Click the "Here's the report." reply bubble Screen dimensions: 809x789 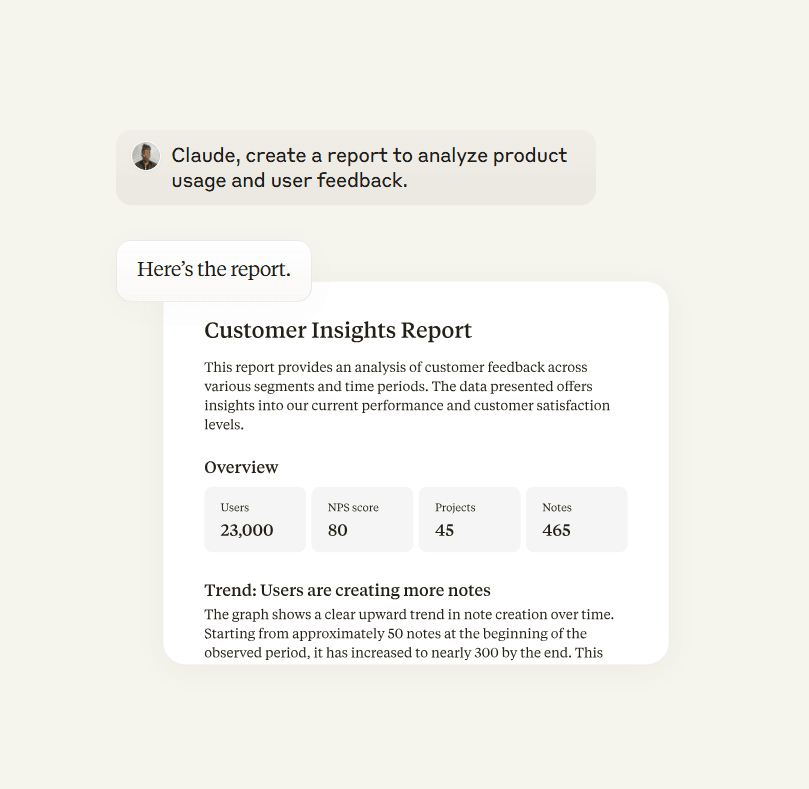pos(214,270)
